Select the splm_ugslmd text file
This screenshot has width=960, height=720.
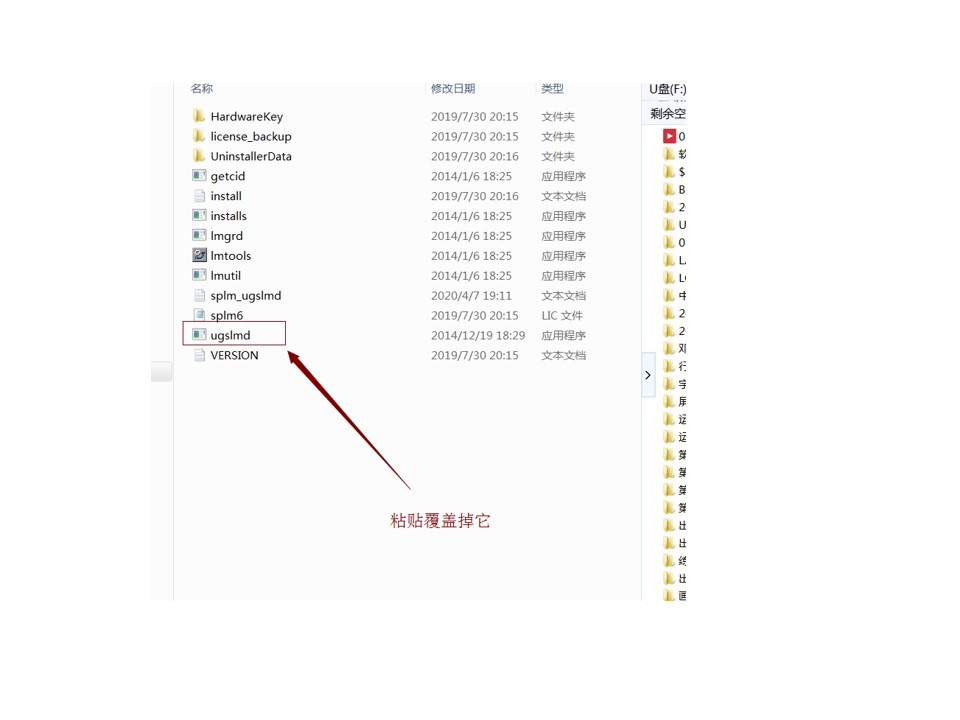[x=246, y=295]
